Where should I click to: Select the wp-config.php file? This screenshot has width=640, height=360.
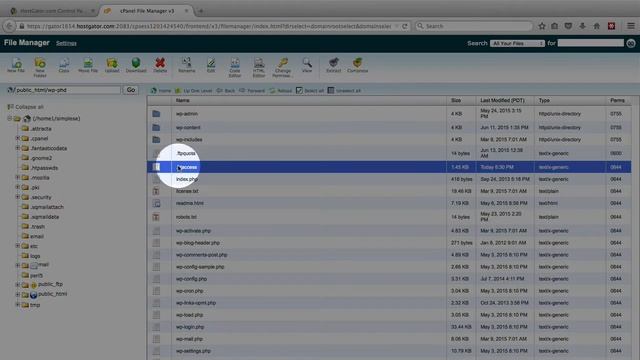coord(389,279)
